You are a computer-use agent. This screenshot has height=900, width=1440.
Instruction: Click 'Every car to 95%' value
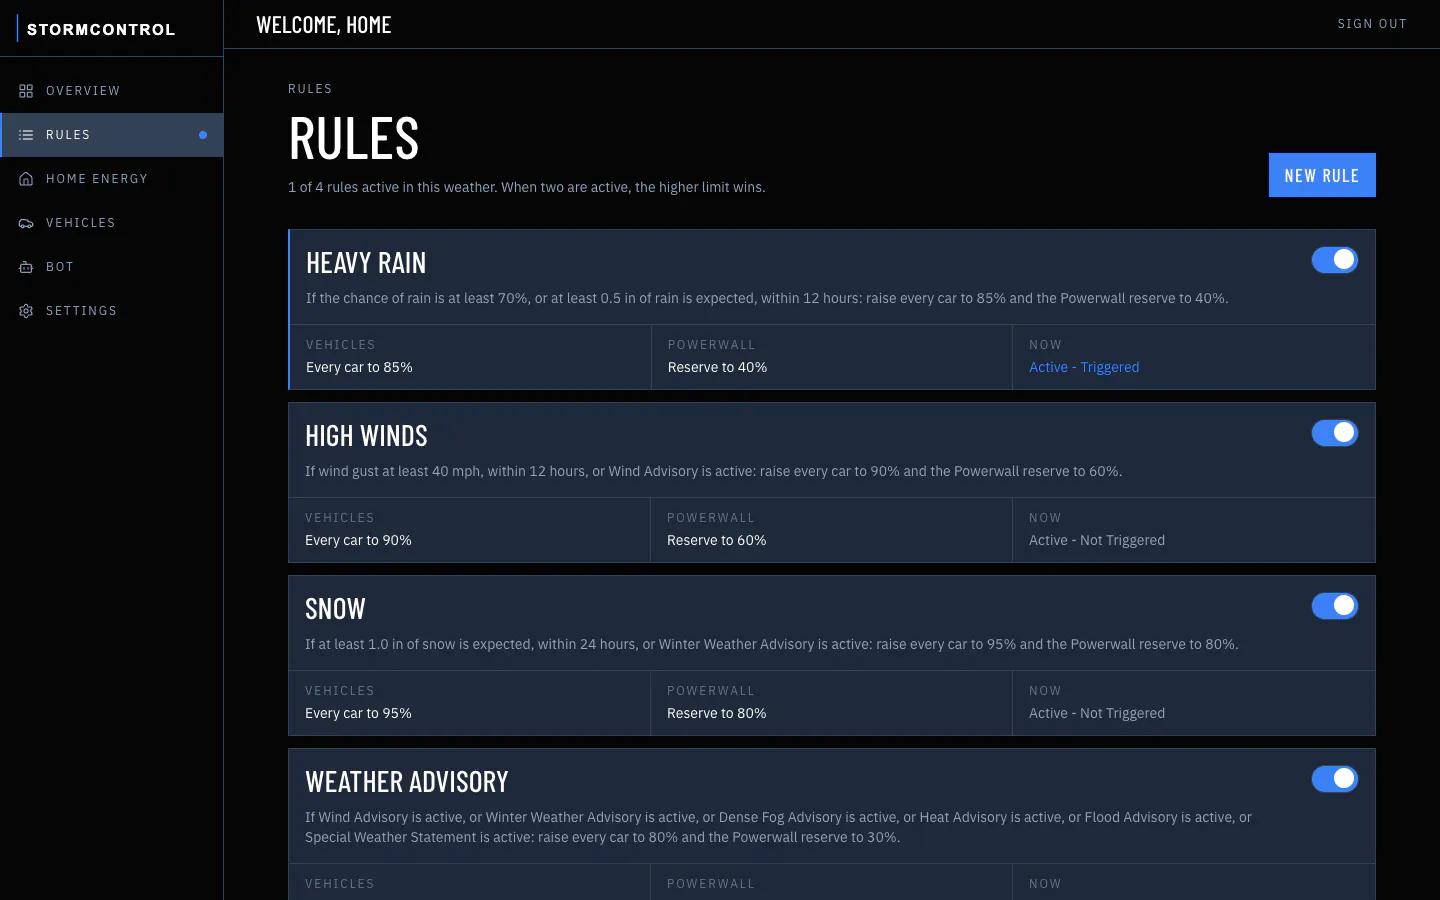click(358, 713)
